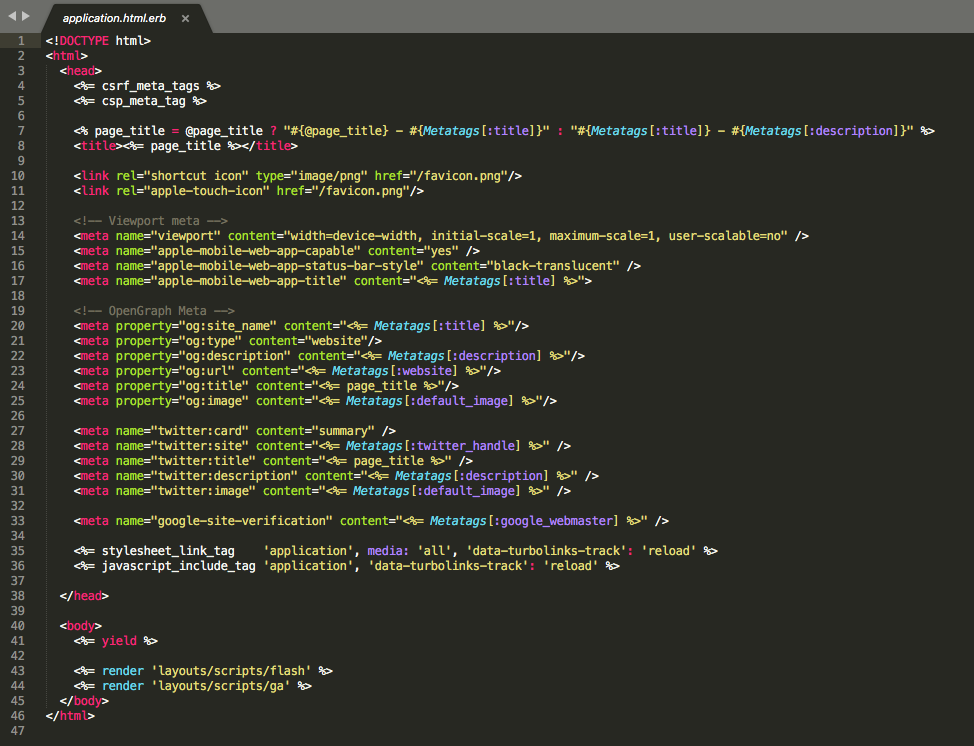Click Metatags[:website] on line 23
Screen dimensions: 974x746
click(x=394, y=371)
